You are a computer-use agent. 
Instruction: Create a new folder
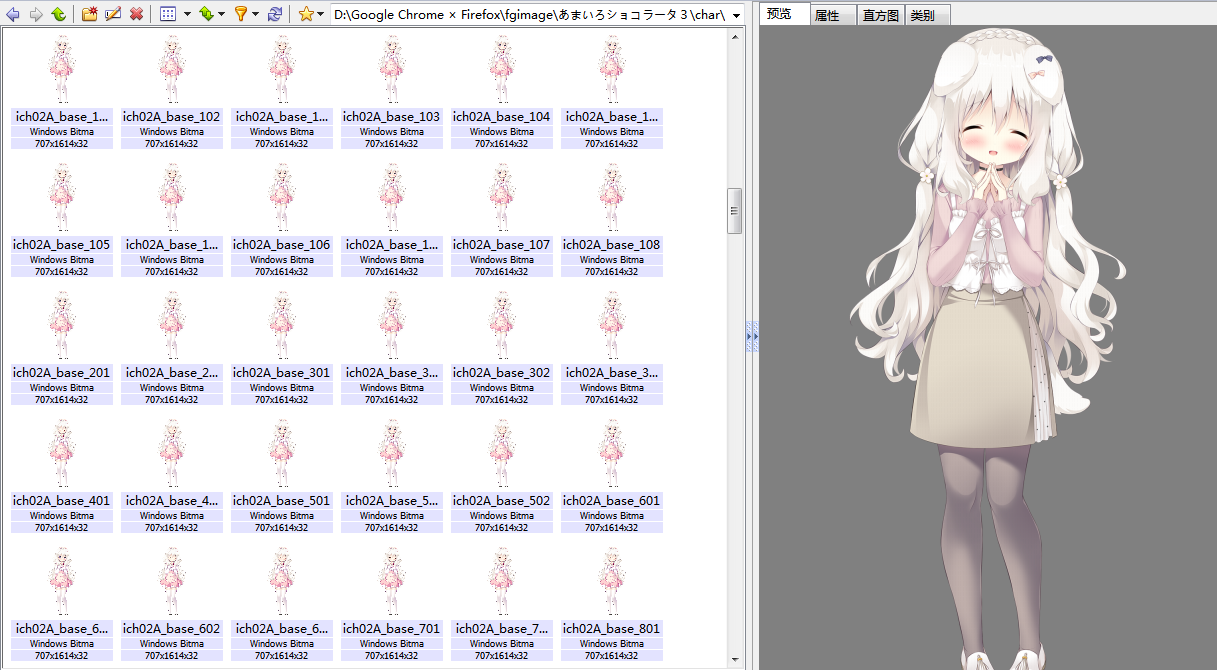90,14
